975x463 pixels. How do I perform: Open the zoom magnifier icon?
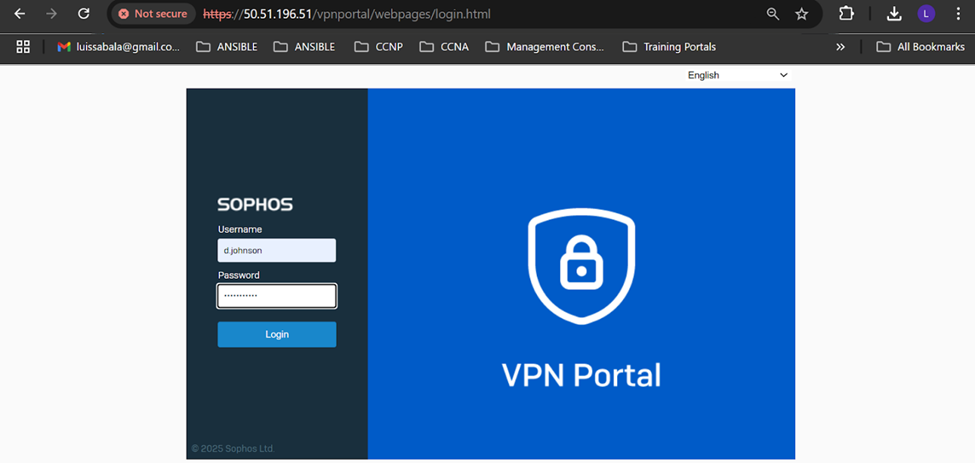(773, 14)
